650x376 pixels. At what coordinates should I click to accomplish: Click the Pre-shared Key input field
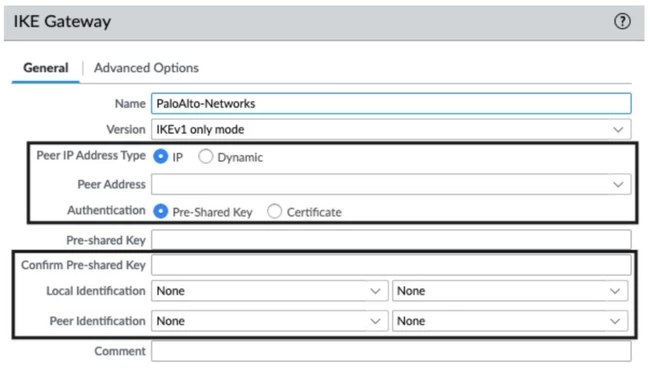(x=391, y=240)
